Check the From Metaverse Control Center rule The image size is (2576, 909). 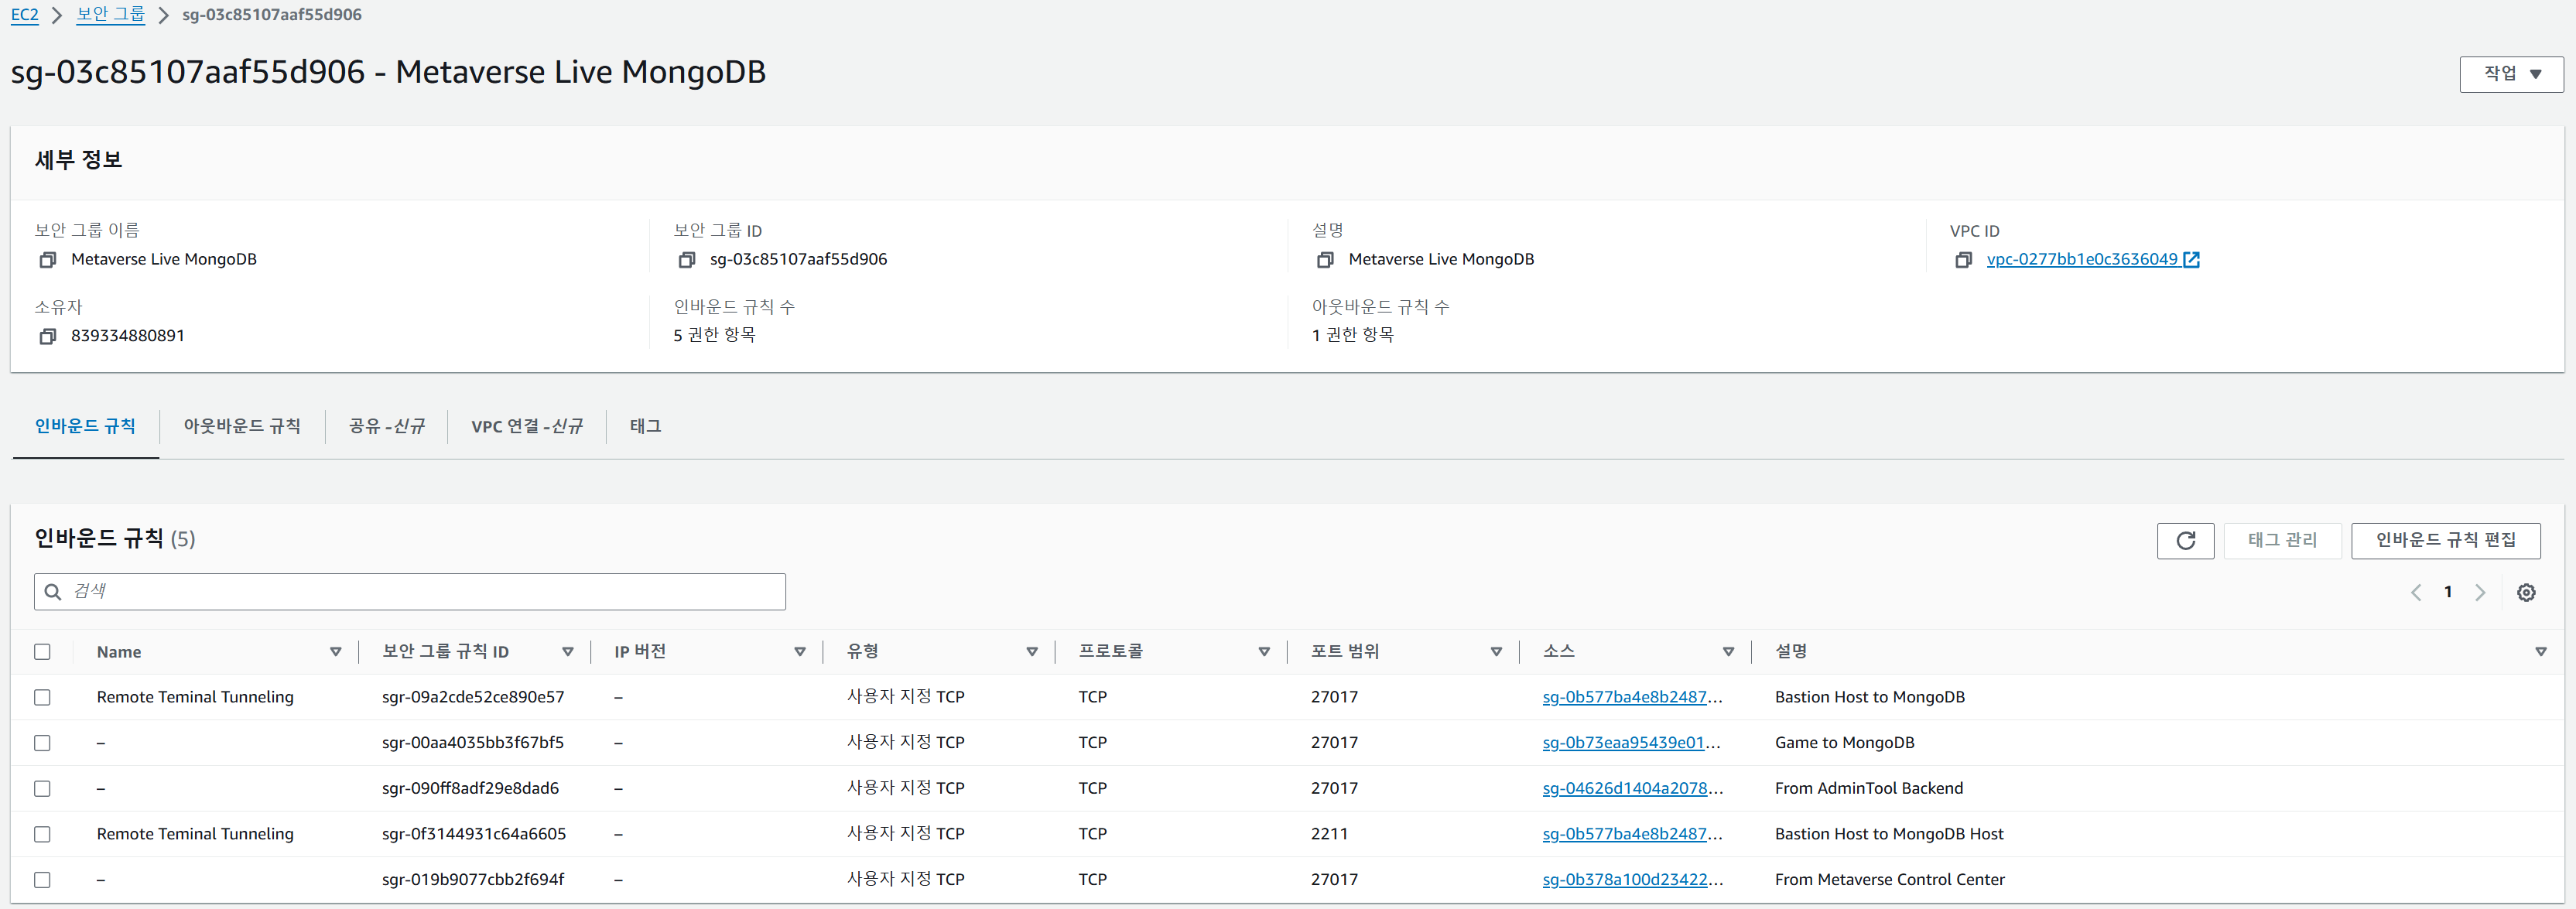[x=42, y=880]
